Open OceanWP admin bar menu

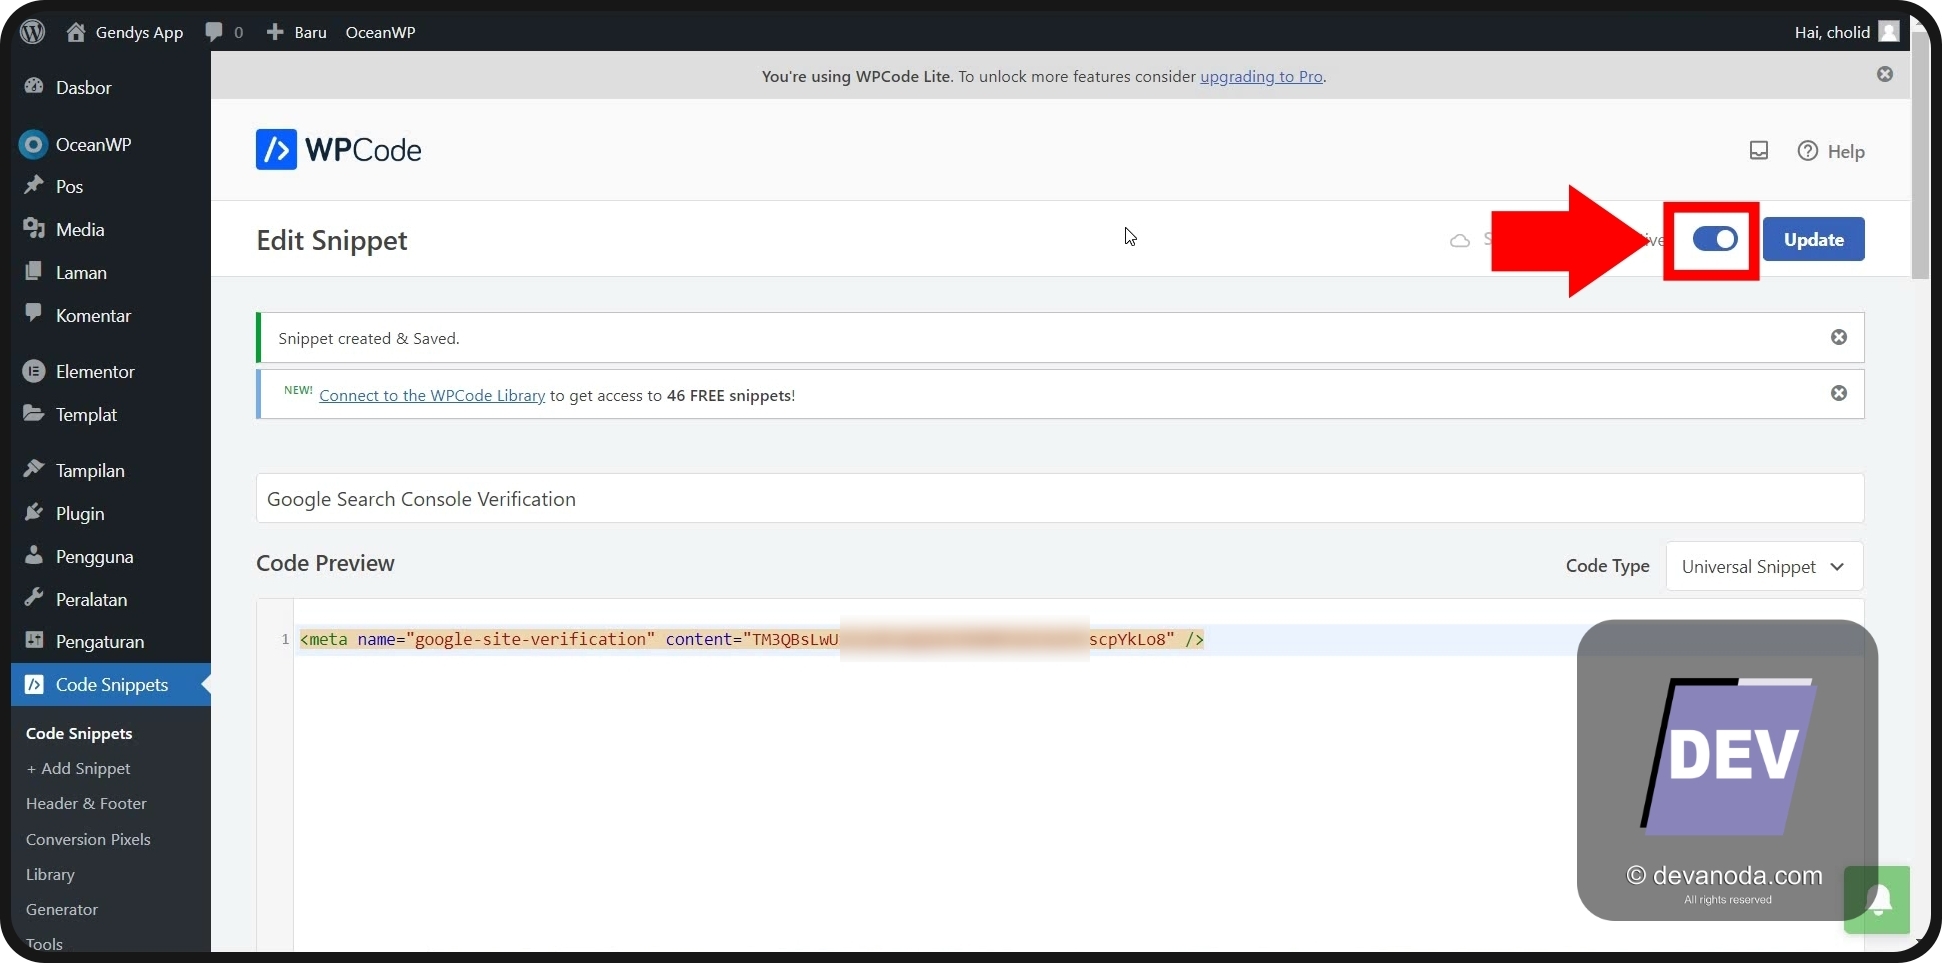tap(380, 32)
